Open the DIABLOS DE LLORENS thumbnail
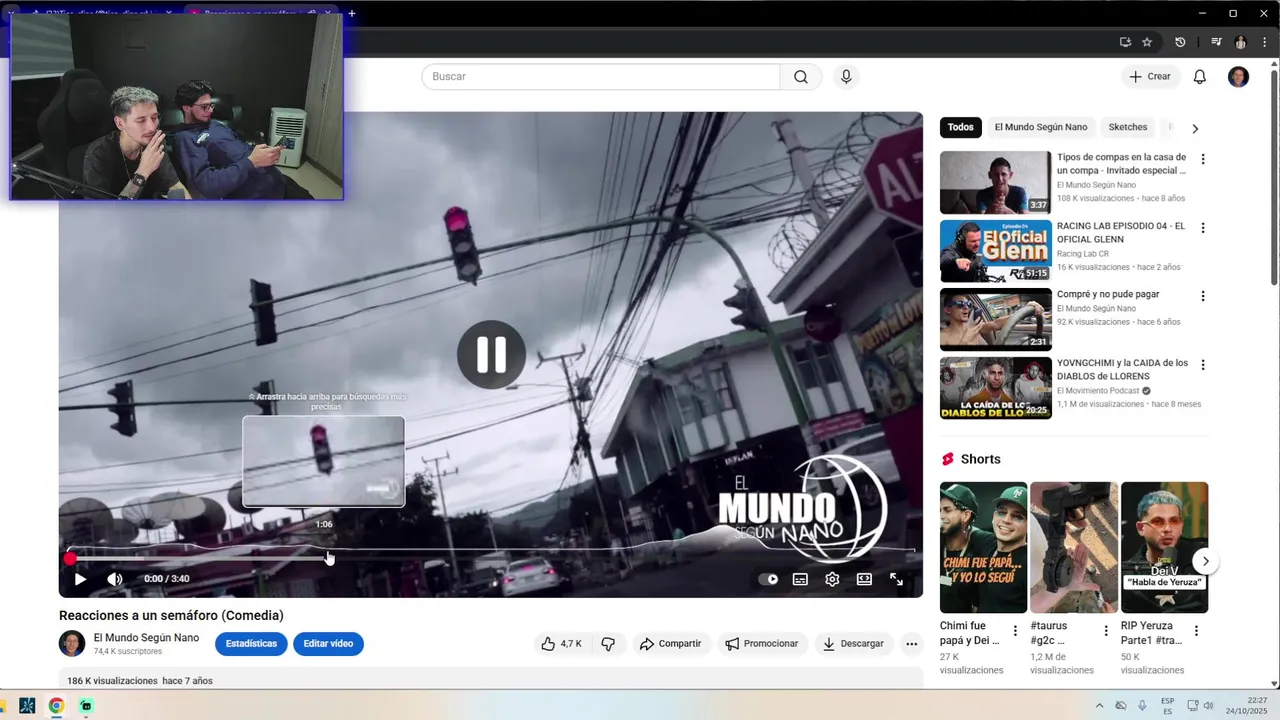The image size is (1280, 720). (x=996, y=388)
